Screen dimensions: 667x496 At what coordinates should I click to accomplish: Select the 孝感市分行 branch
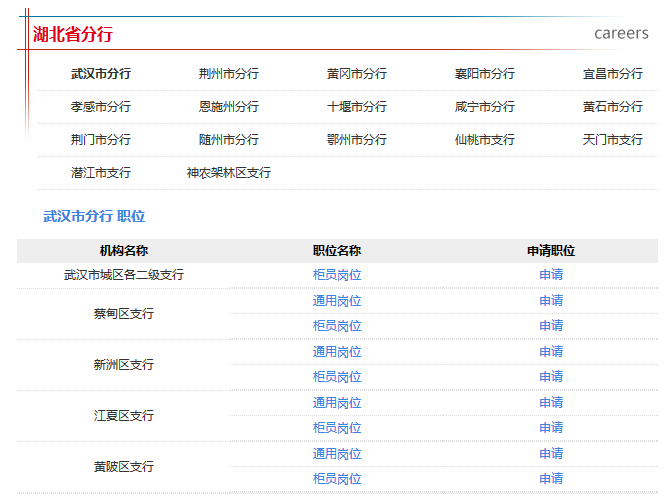pyautogui.click(x=100, y=107)
